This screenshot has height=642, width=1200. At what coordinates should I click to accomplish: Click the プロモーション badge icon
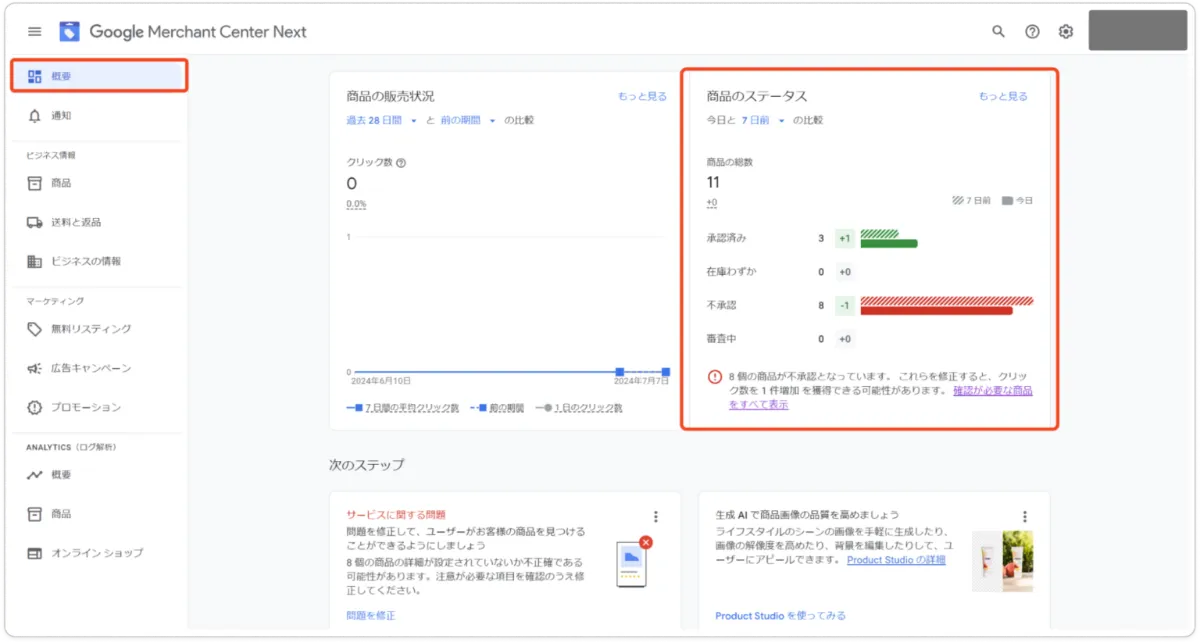point(35,407)
